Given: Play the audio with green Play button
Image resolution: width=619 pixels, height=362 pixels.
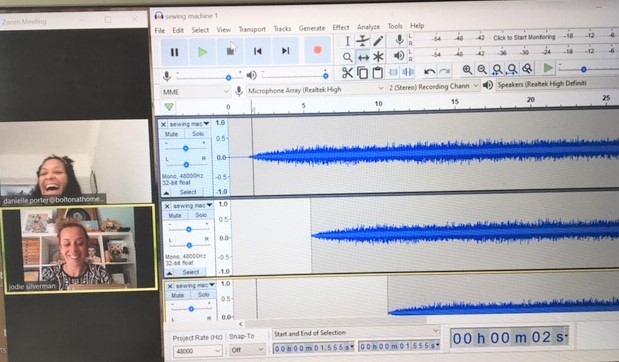Looking at the screenshot, I should click(x=202, y=52).
